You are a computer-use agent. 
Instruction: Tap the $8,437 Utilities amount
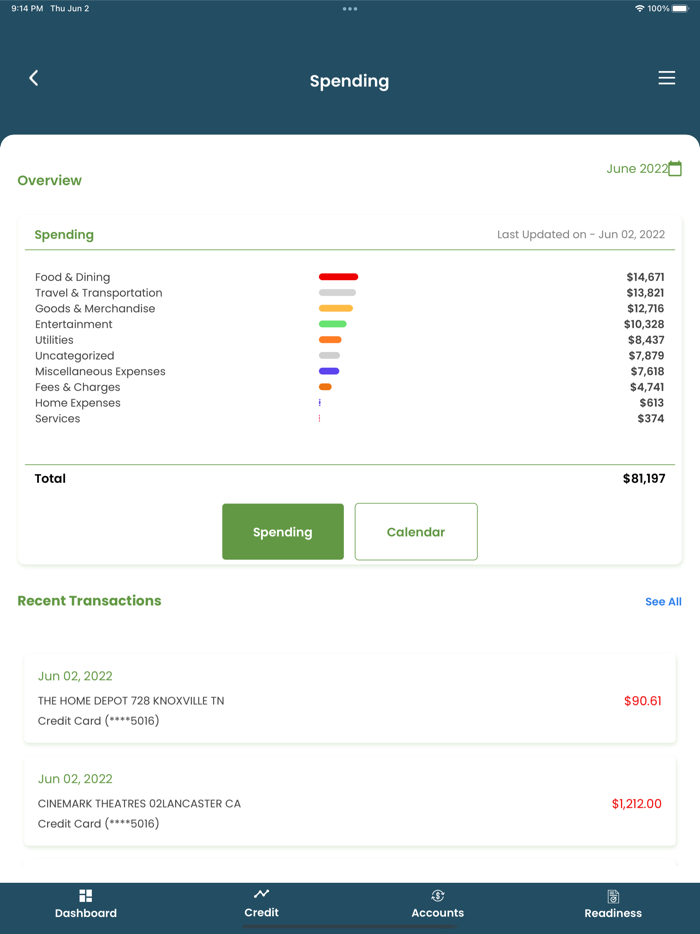click(x=646, y=340)
